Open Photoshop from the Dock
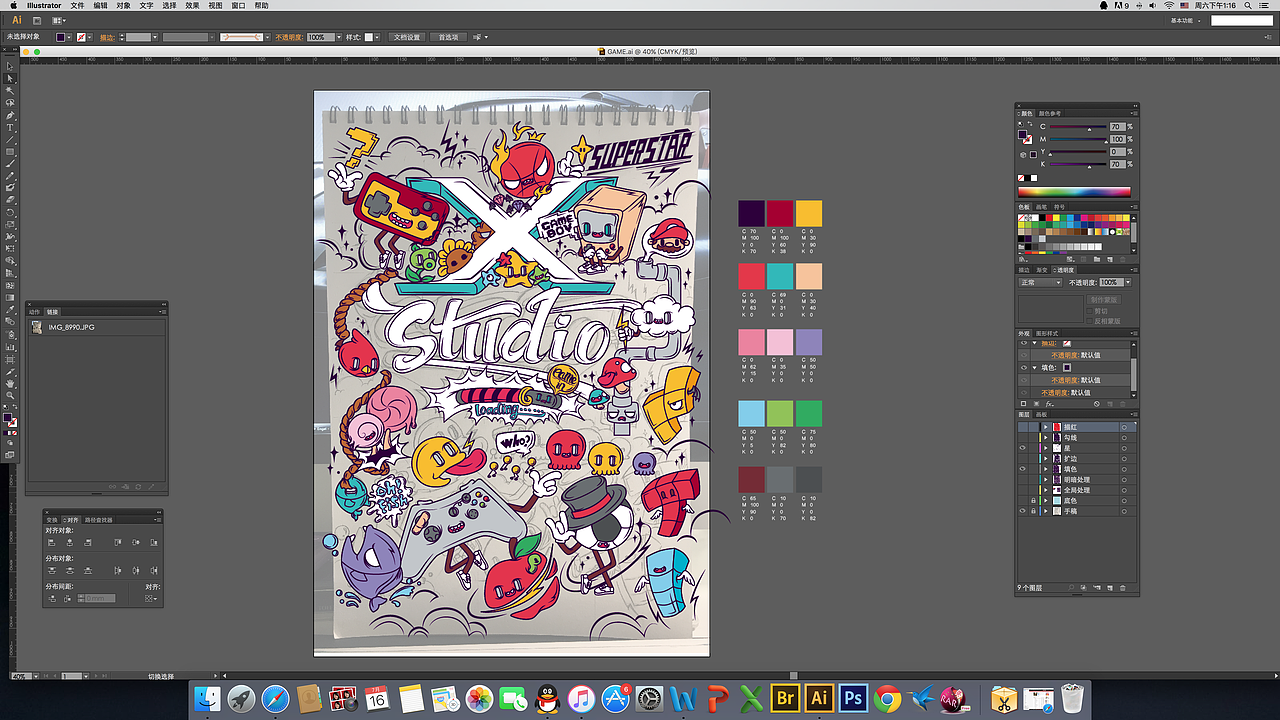The width and height of the screenshot is (1280, 720). [x=853, y=697]
